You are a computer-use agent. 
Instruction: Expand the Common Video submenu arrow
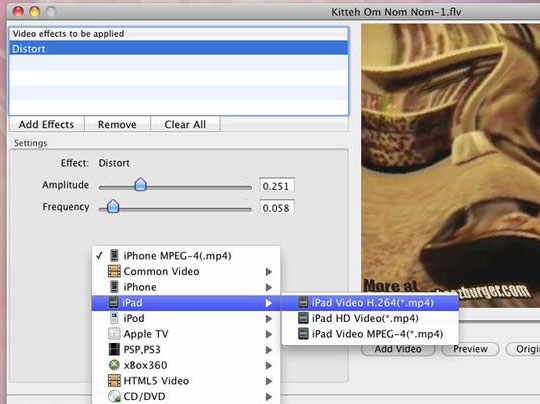(x=269, y=272)
